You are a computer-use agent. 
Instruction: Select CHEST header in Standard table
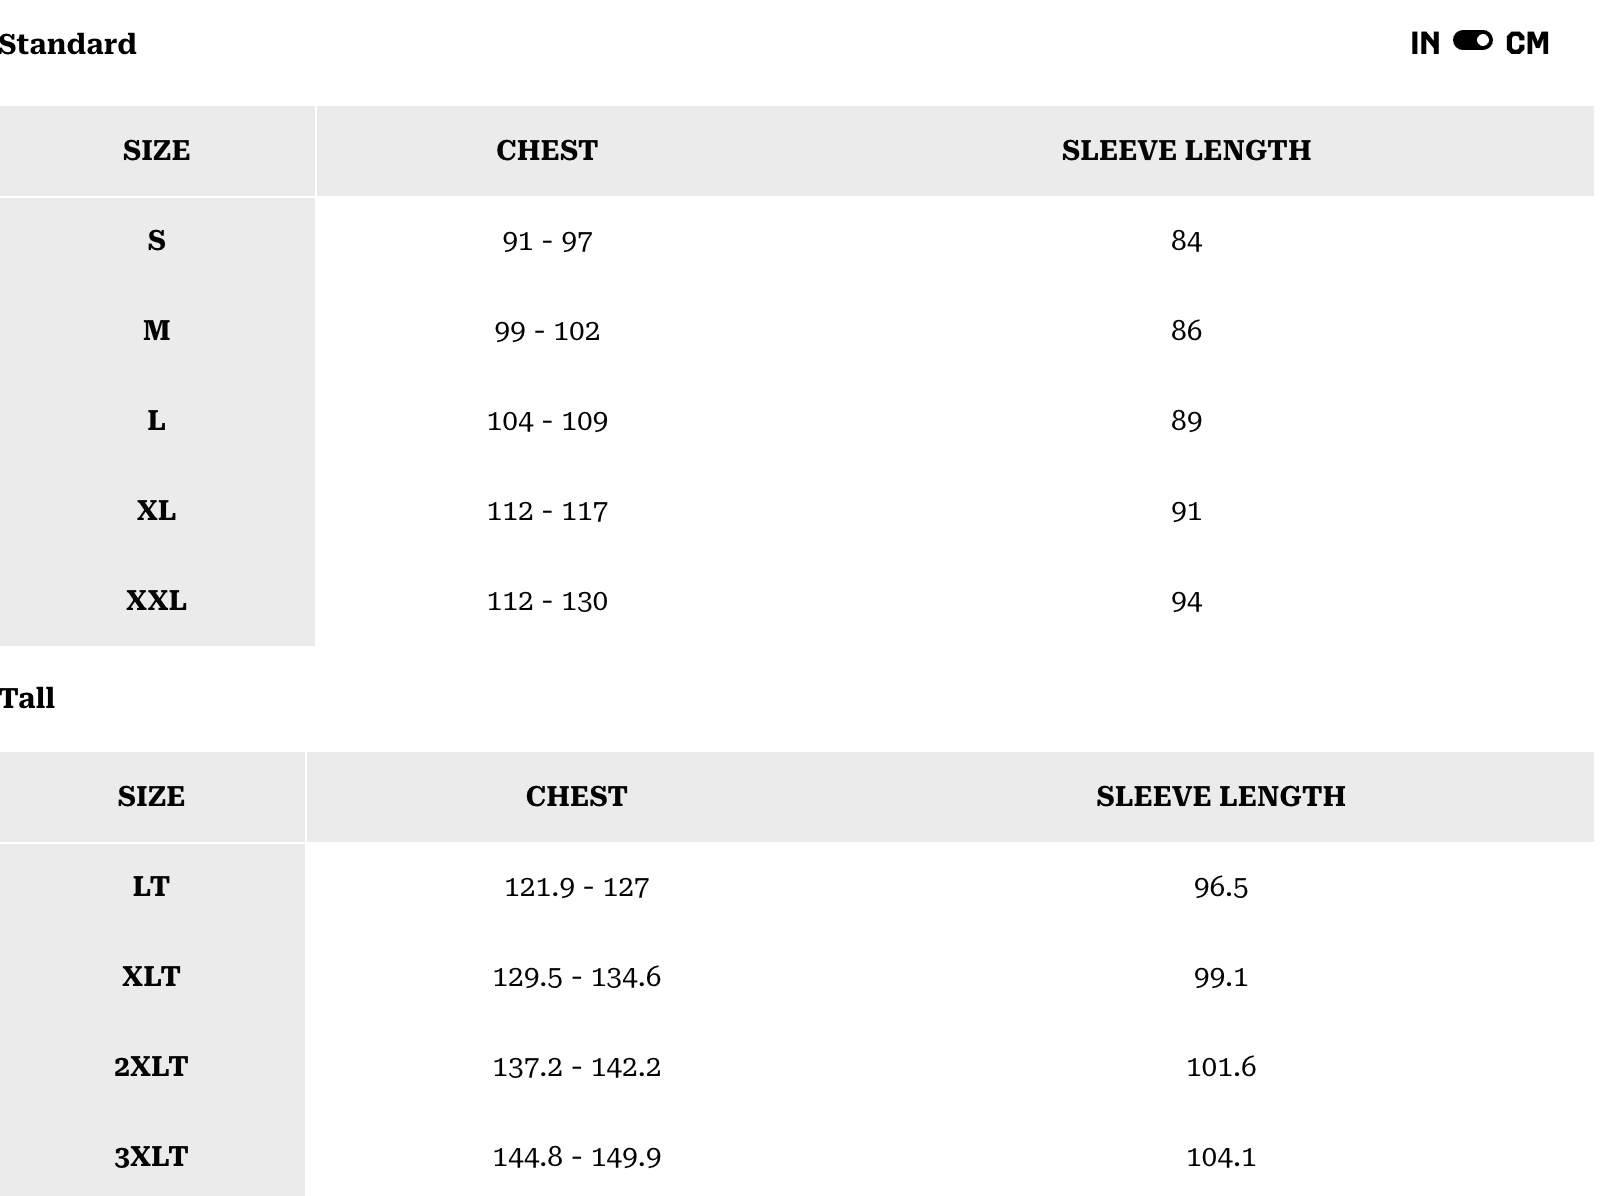(547, 150)
